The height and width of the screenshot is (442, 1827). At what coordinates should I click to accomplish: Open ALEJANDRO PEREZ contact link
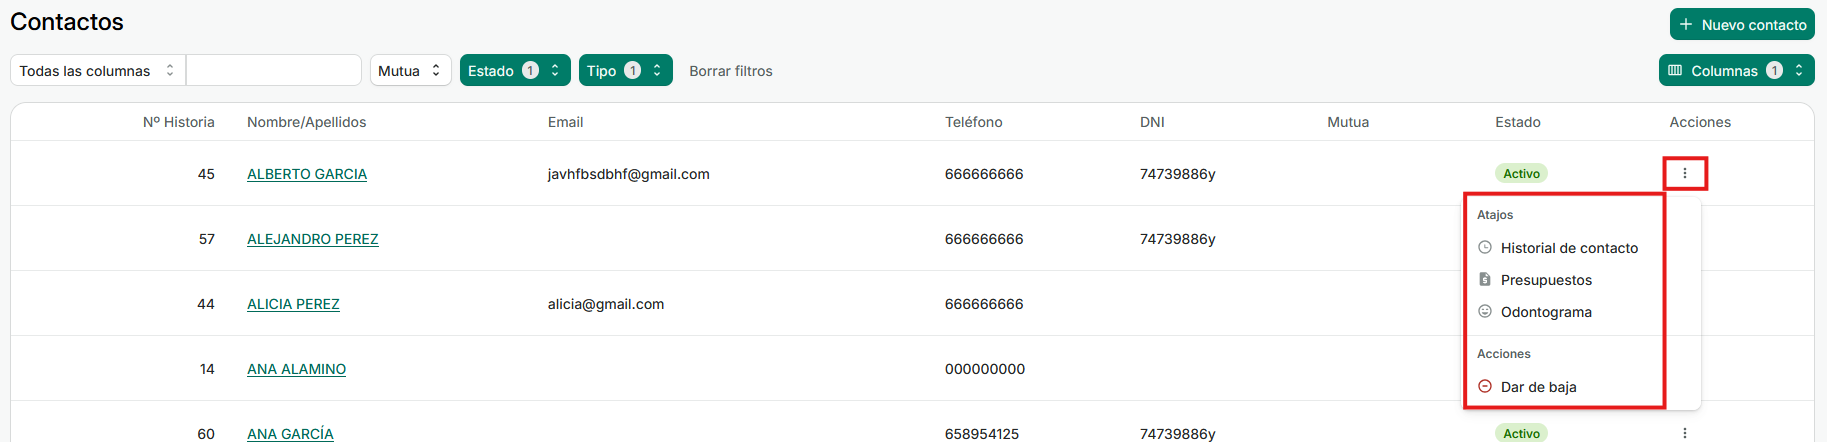(x=312, y=239)
